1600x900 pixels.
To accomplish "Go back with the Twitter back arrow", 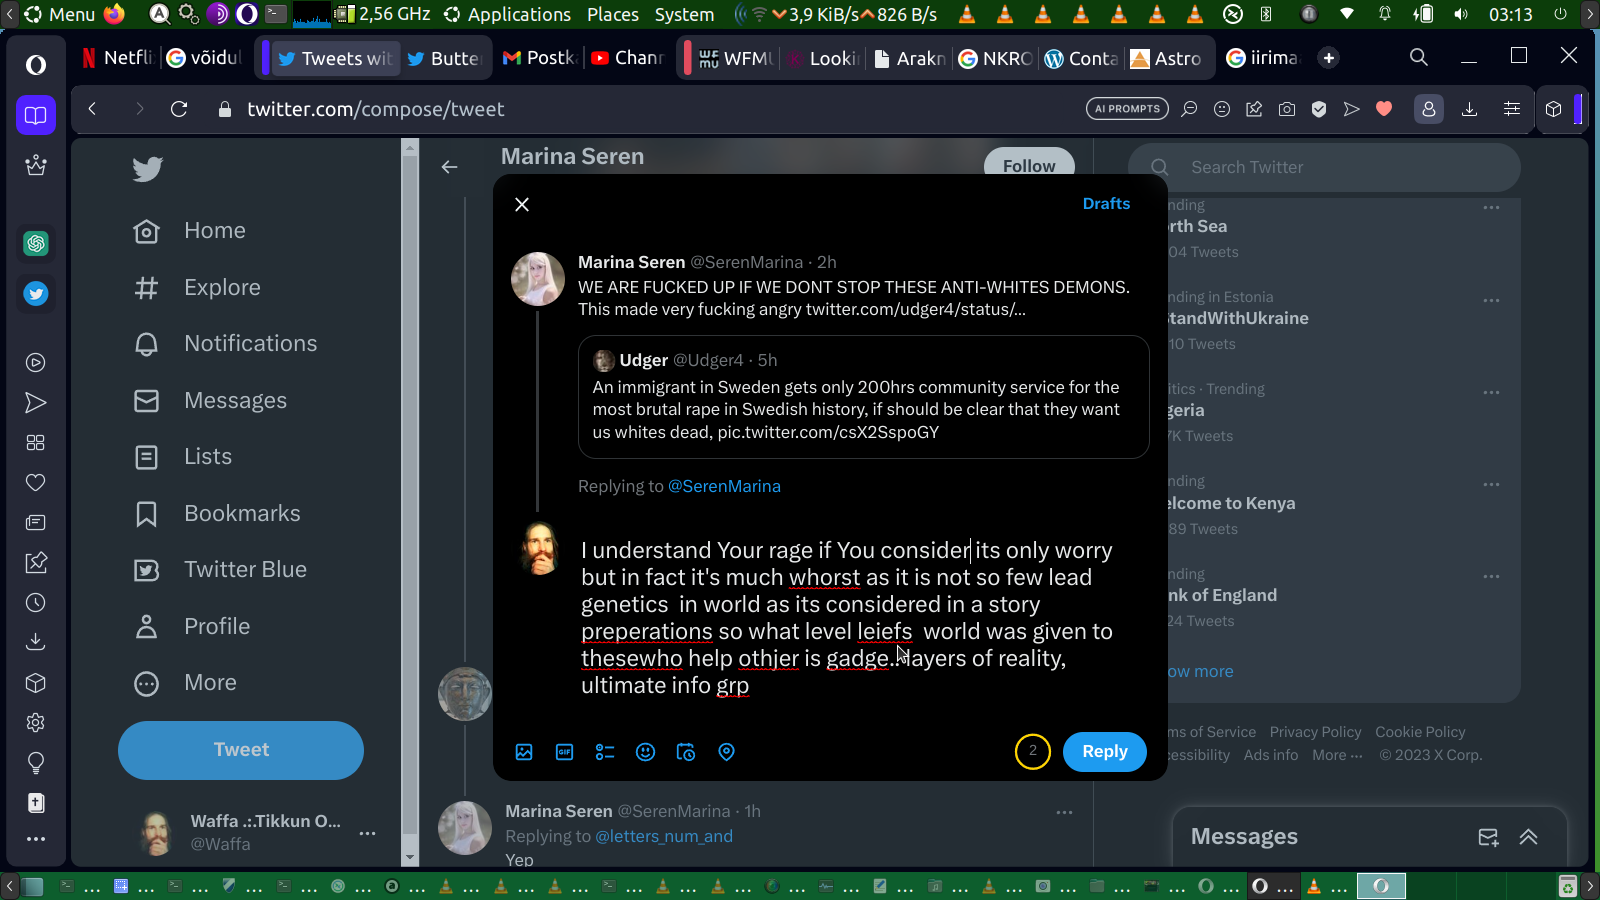I will (x=450, y=167).
